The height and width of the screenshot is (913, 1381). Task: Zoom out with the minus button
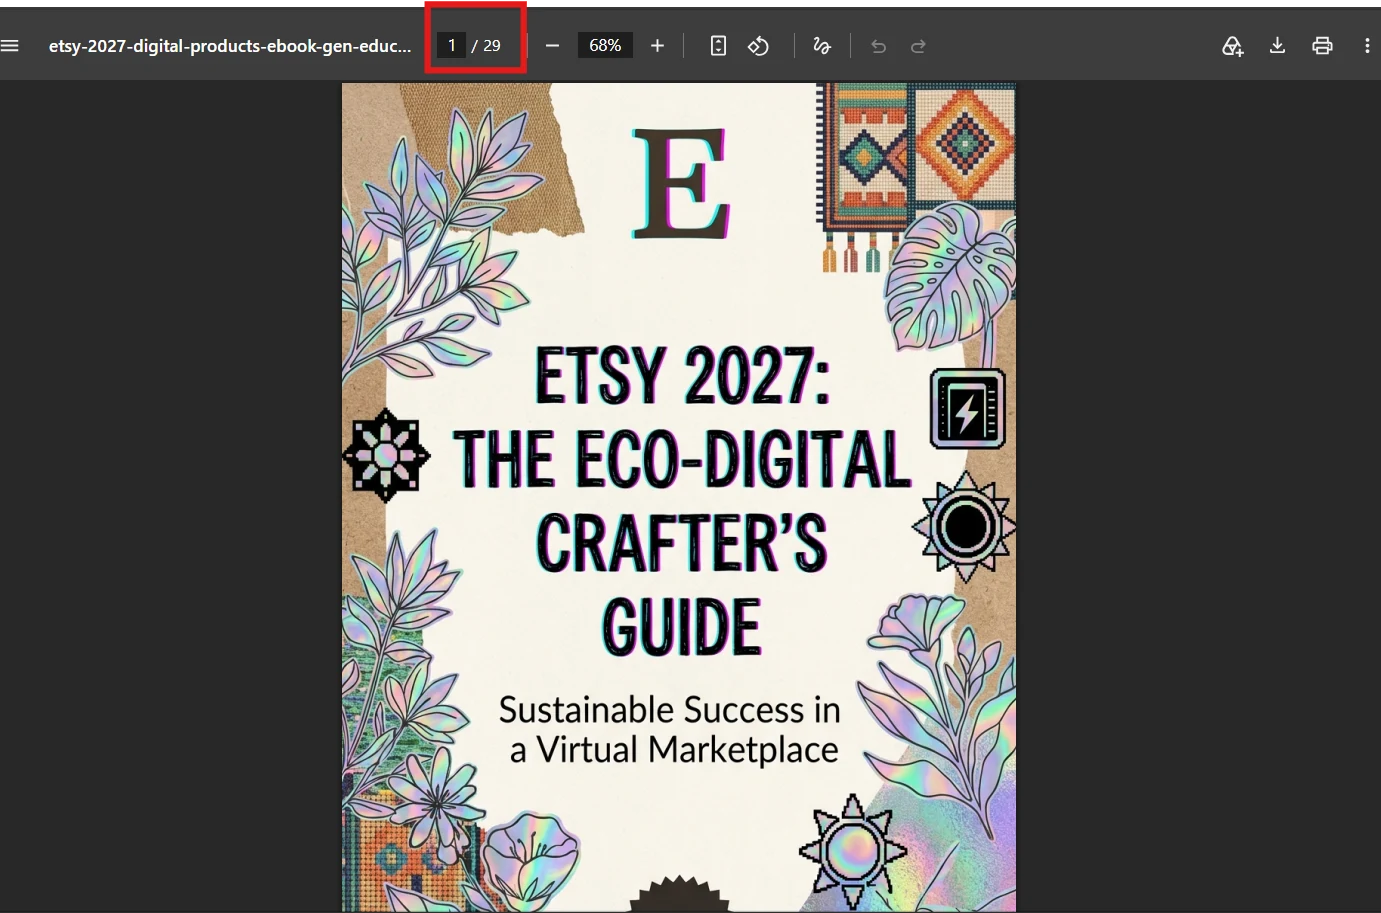[552, 46]
